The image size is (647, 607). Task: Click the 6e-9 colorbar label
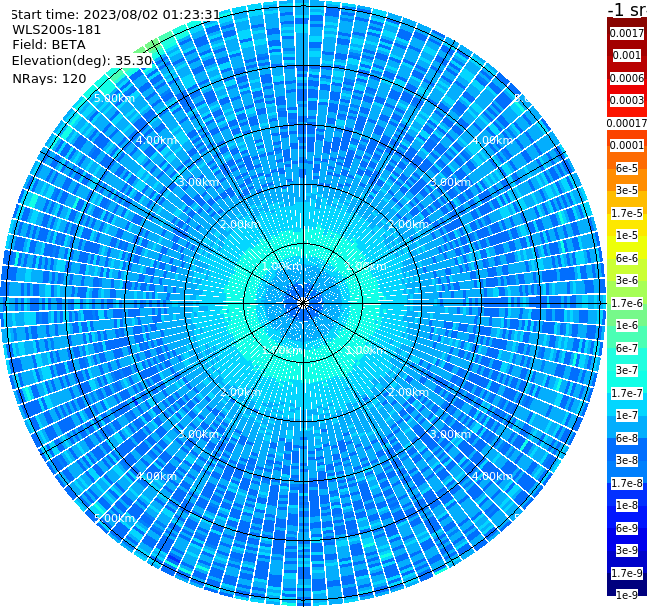coord(627,528)
